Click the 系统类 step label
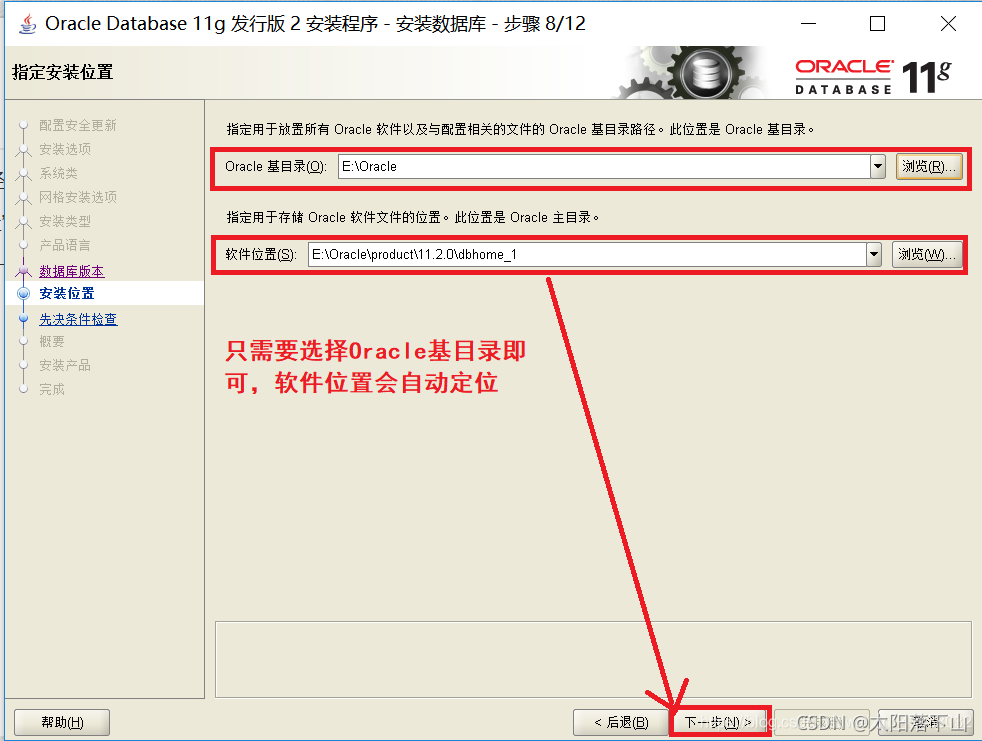The height and width of the screenshot is (741, 982). [58, 173]
